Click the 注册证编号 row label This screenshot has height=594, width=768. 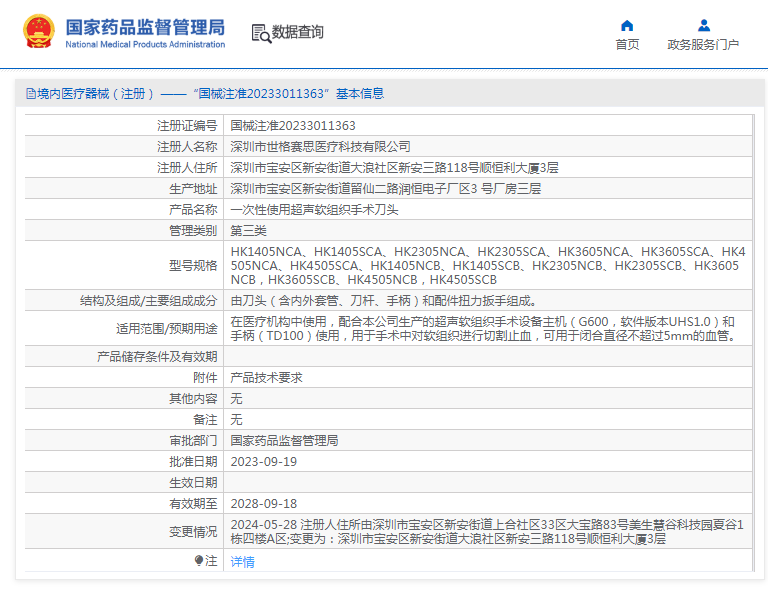(x=187, y=126)
